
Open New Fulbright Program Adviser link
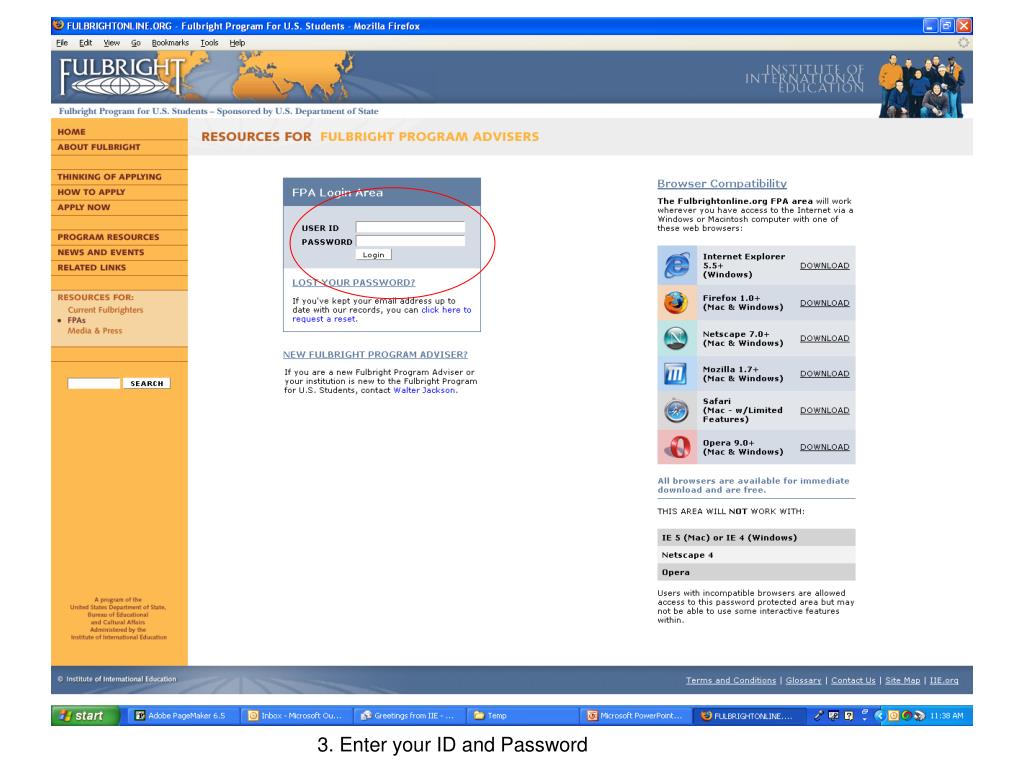(375, 355)
